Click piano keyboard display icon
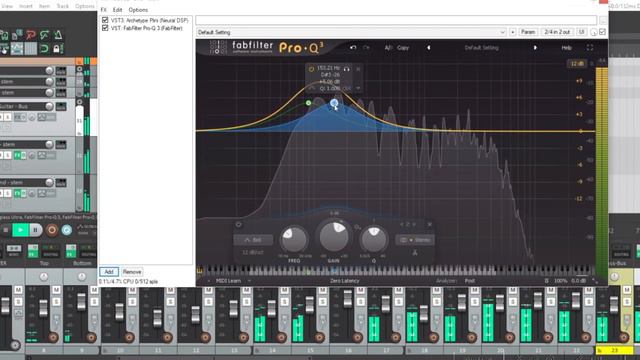Screen dimensions: 640x360 click(200, 271)
